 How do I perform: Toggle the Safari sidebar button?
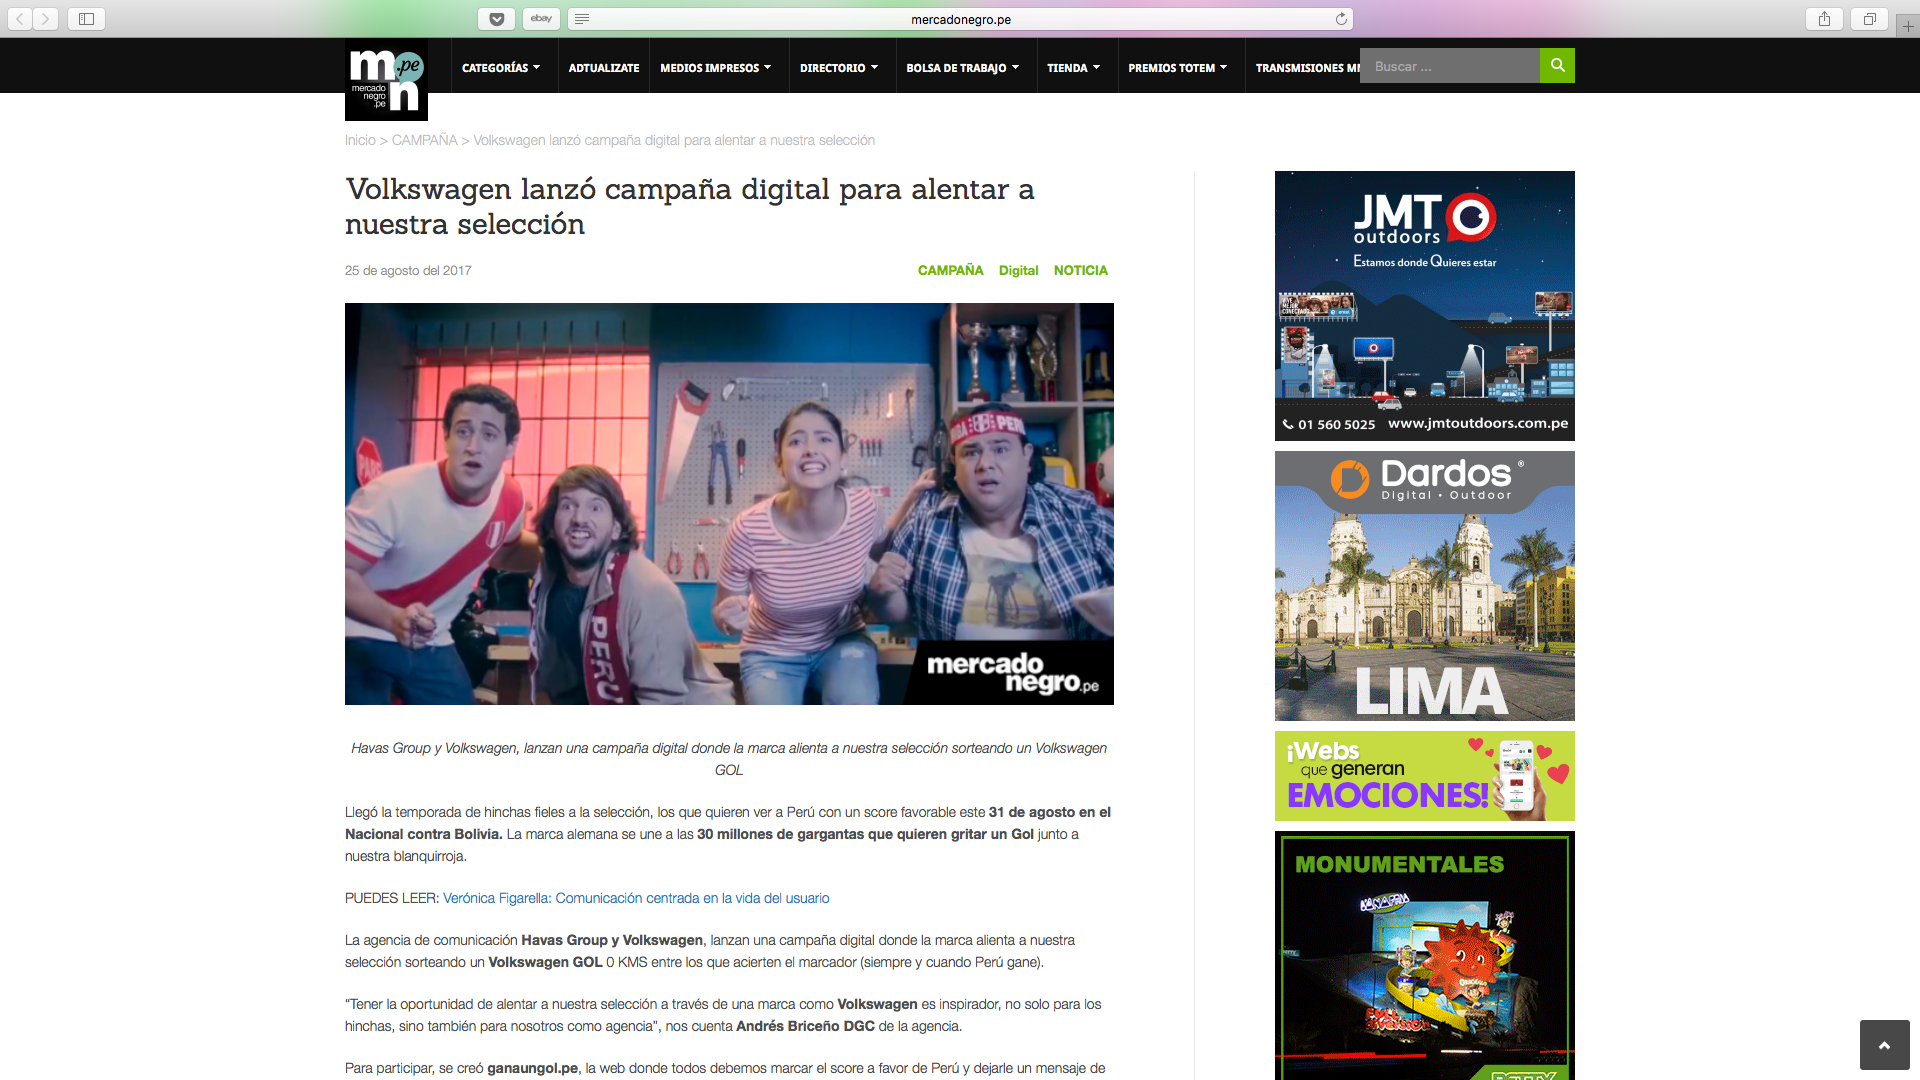click(87, 19)
